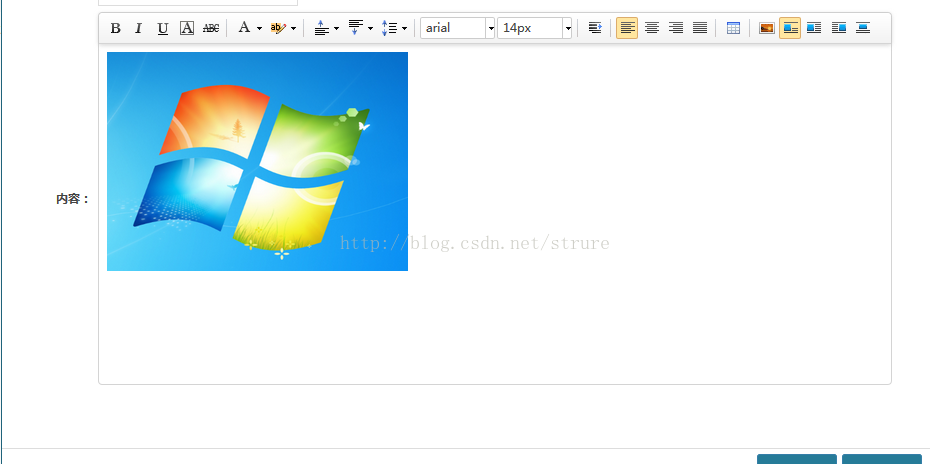Float image right with text wrap
The width and height of the screenshot is (930, 464).
(x=839, y=28)
